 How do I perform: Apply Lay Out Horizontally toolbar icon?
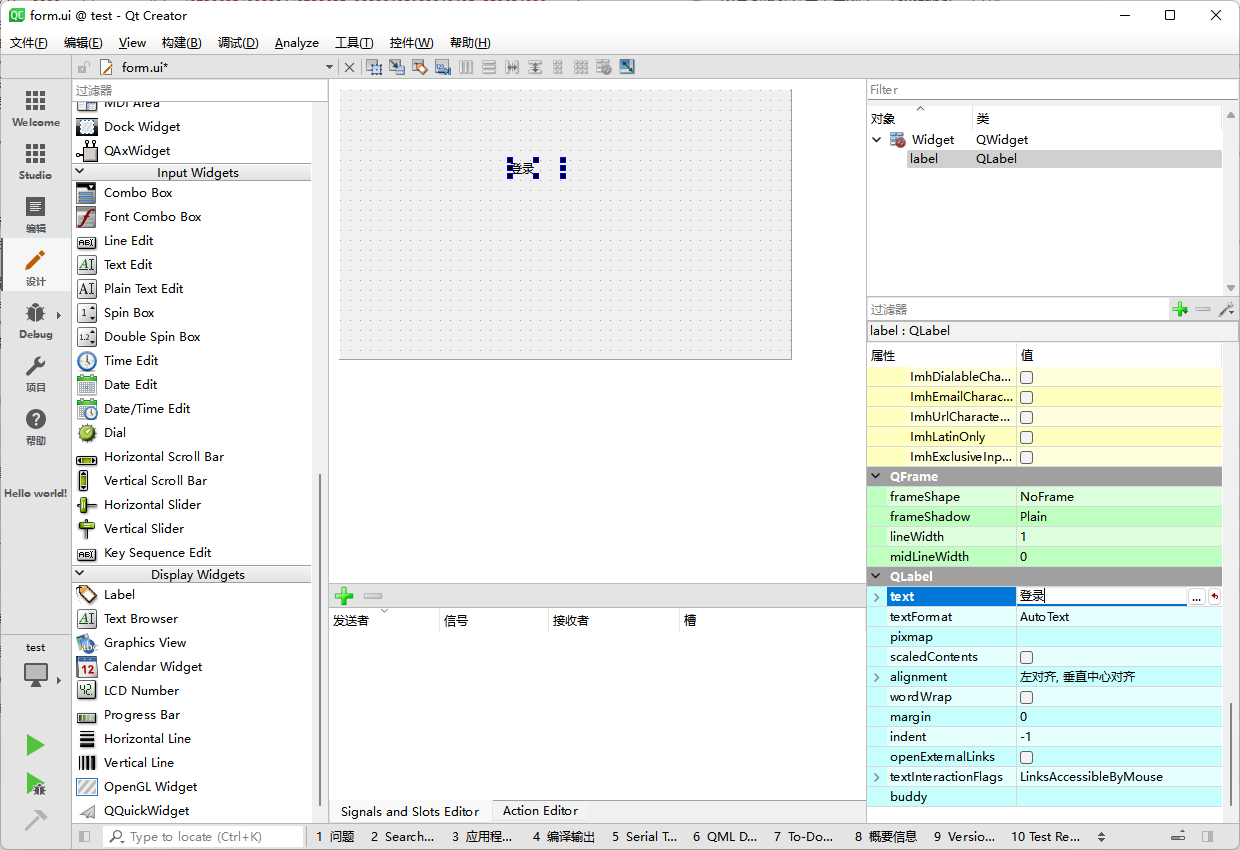466,67
